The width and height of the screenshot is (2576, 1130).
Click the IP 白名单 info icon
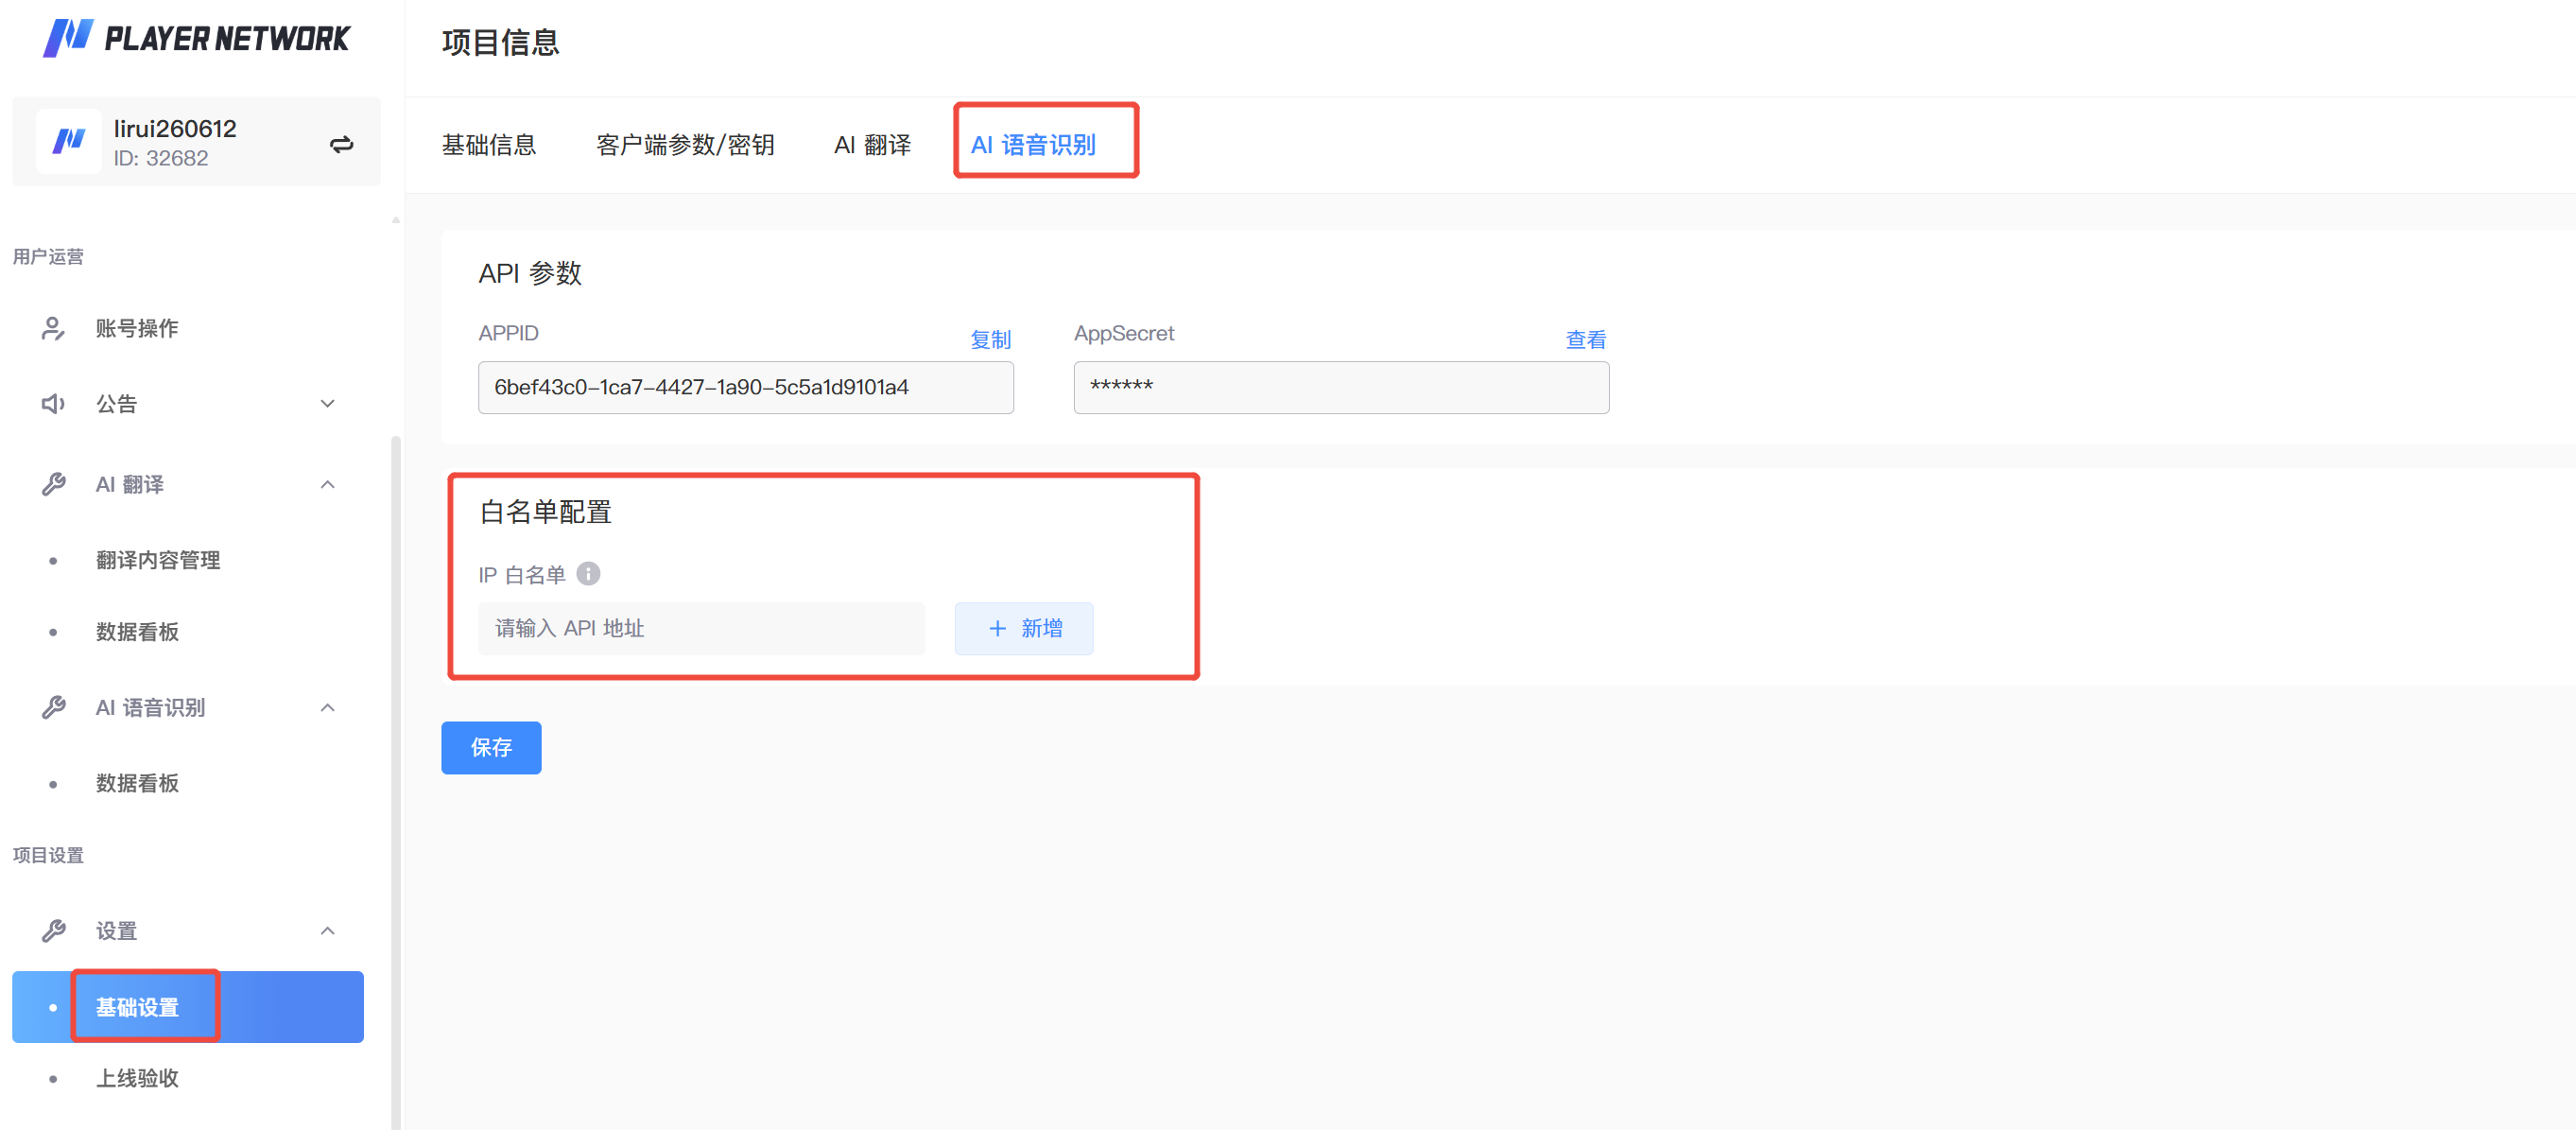tap(588, 574)
